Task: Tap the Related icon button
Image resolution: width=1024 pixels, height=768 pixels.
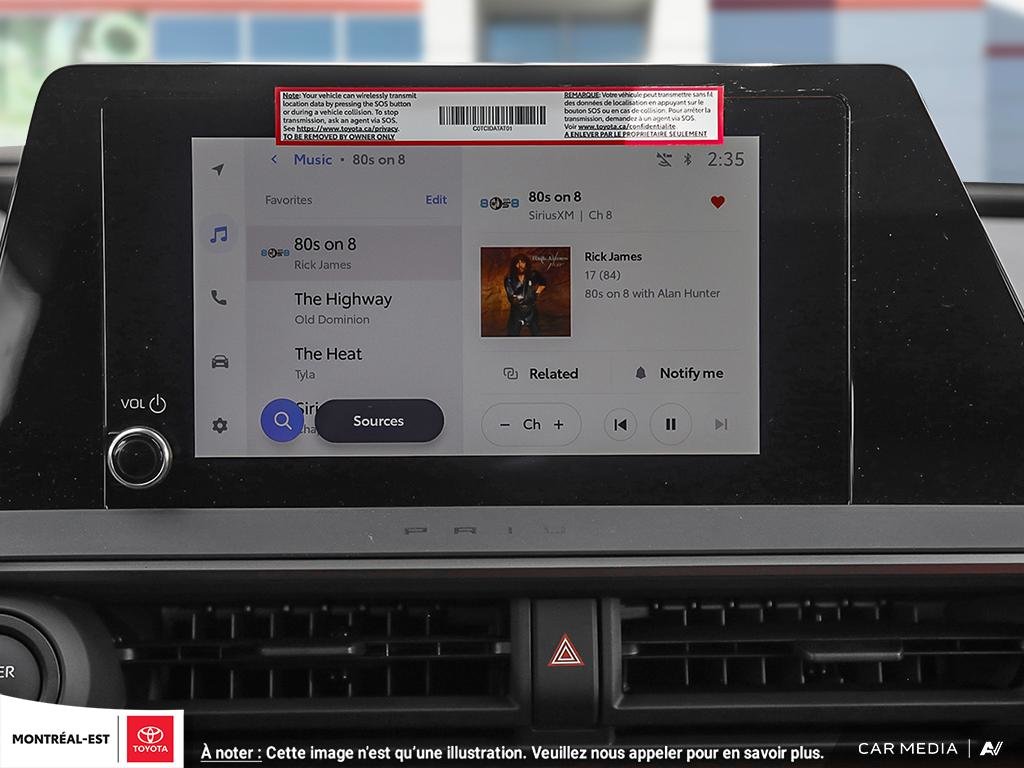Action: click(x=511, y=374)
